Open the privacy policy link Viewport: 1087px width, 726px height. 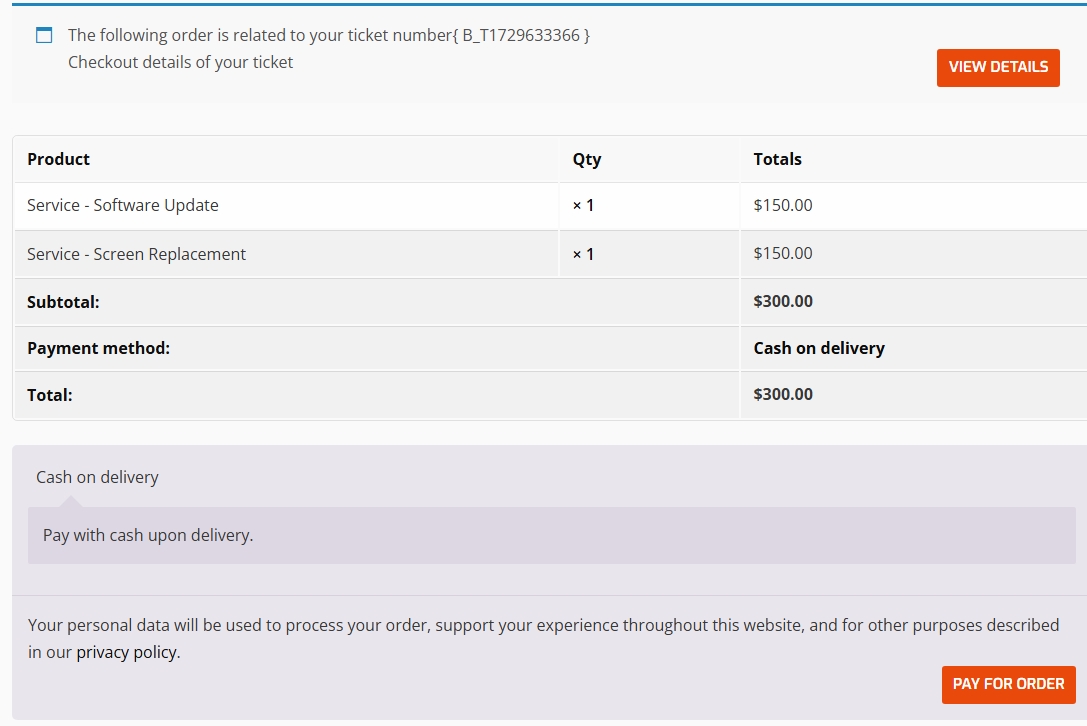127,652
